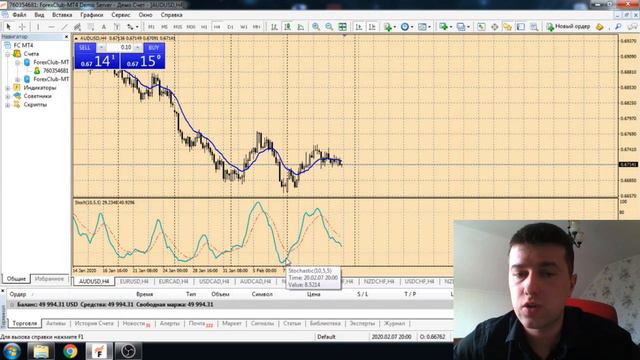Toggle the MN timeframe button

pos(256,27)
